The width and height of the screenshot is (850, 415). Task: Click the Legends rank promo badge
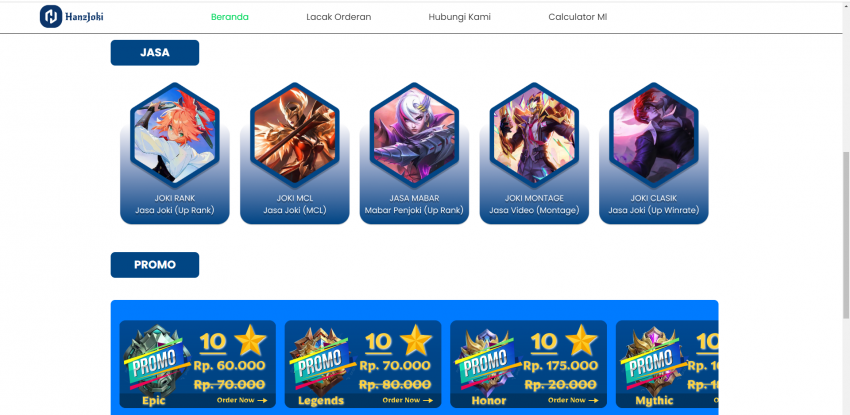pyautogui.click(x=323, y=359)
